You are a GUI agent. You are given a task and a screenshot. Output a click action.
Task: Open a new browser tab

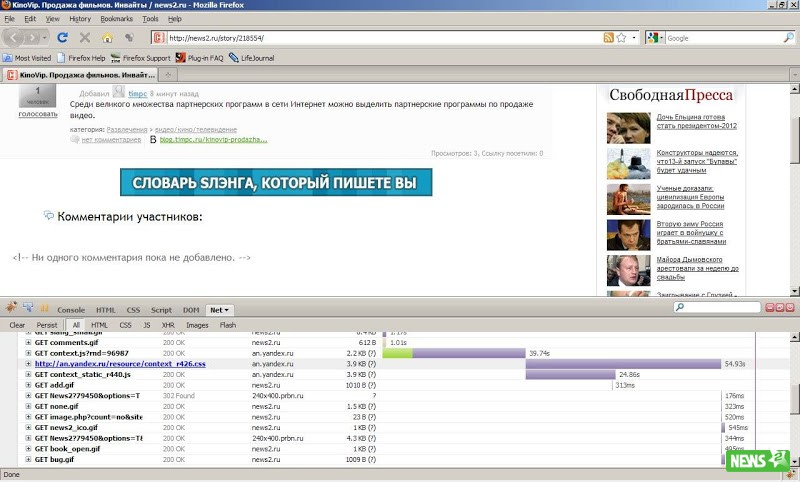[167, 74]
